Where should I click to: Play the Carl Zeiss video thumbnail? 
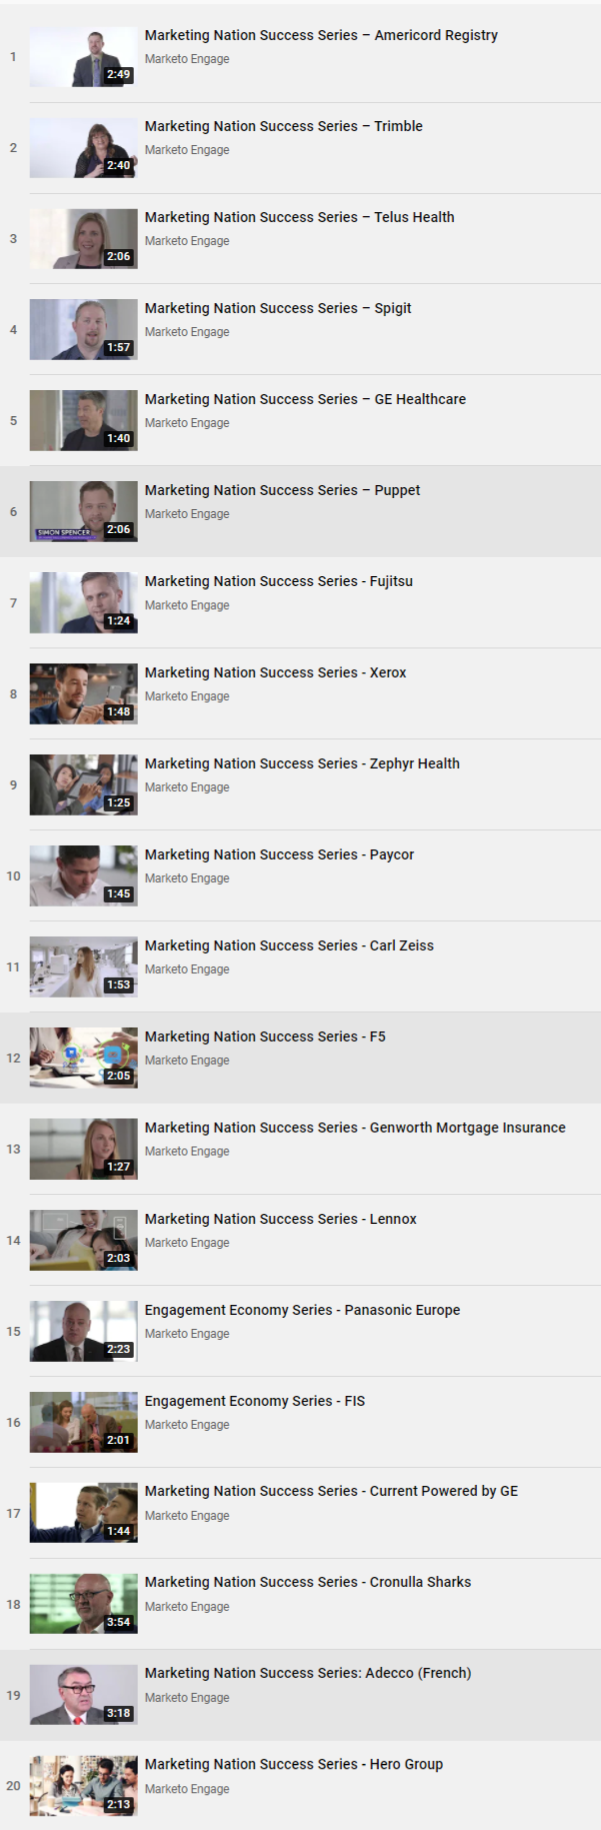(83, 967)
